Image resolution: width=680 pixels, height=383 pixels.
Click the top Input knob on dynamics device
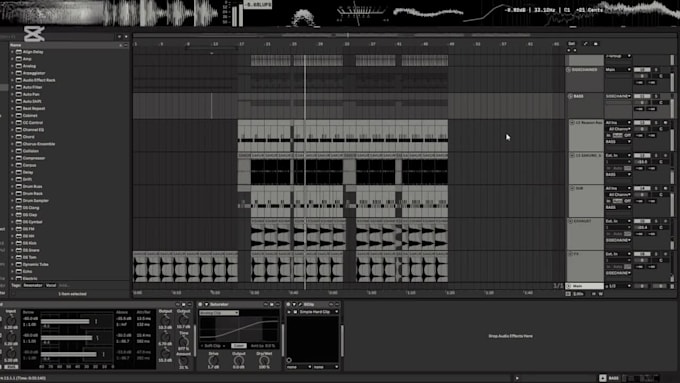pyautogui.click(x=11, y=321)
